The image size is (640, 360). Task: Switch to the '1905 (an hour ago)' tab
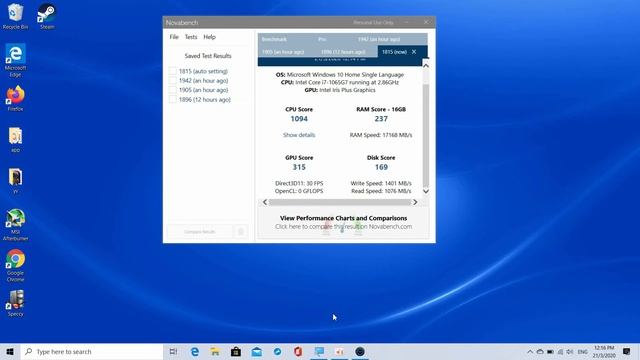pos(283,52)
